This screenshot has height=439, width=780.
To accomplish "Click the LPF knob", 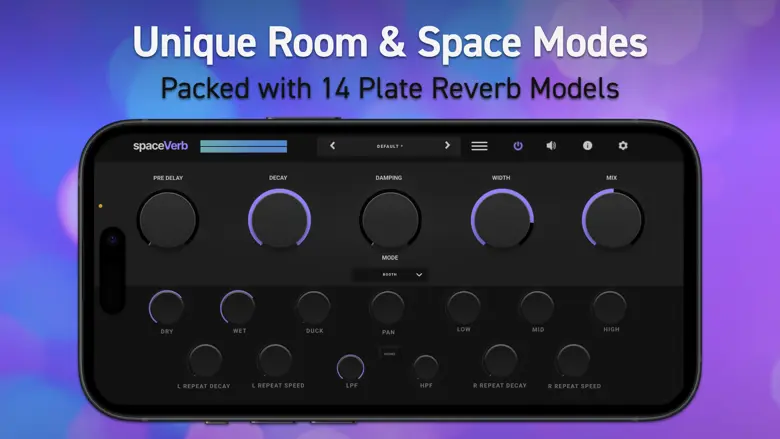I will (x=351, y=367).
